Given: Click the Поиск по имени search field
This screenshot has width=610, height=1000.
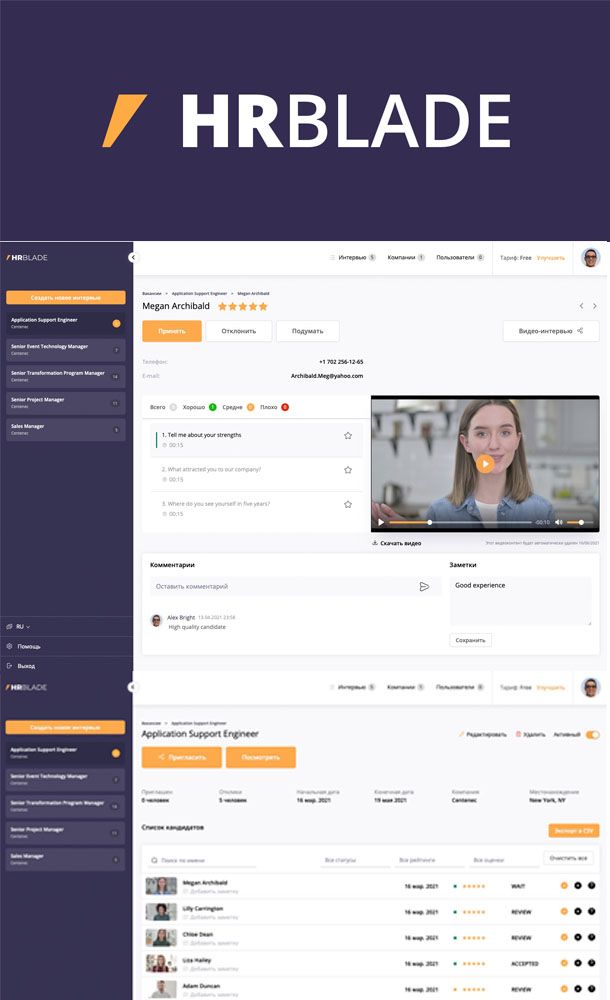Looking at the screenshot, I should pos(203,861).
